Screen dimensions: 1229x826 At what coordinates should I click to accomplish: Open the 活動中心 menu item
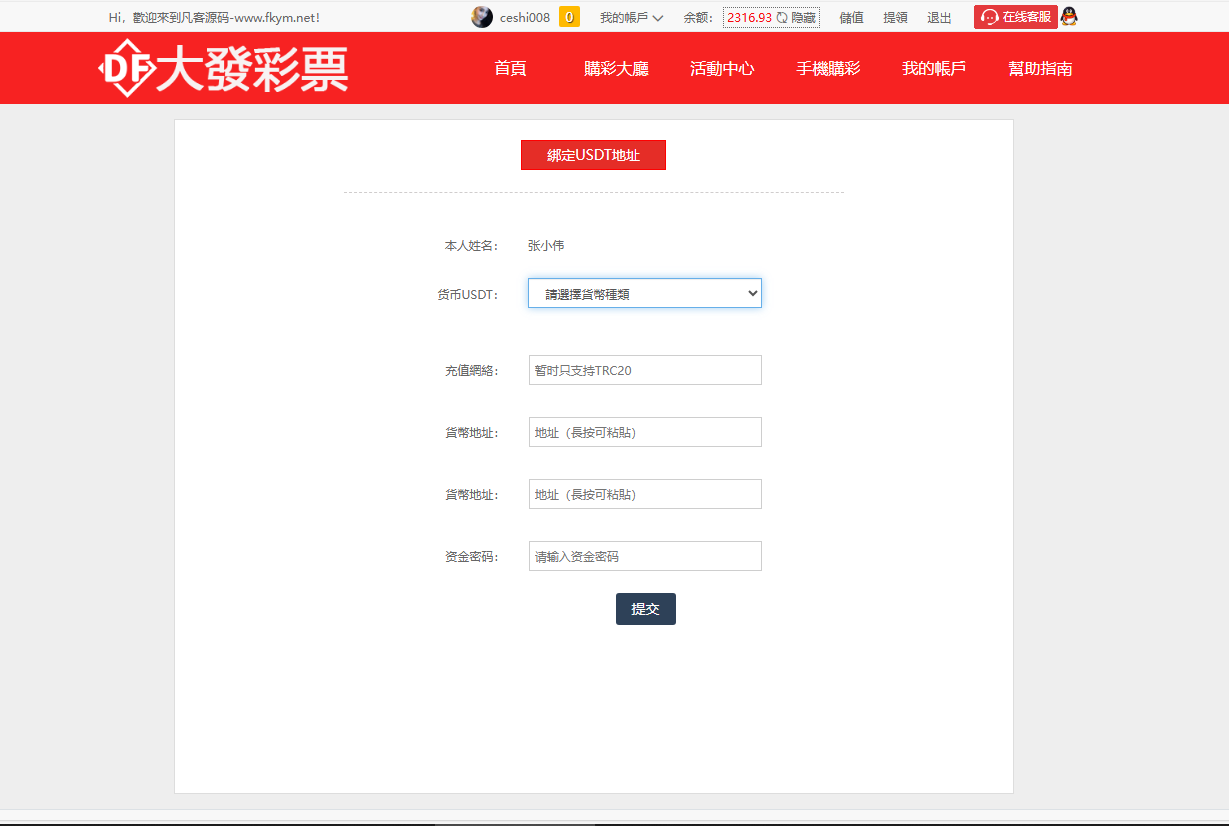pyautogui.click(x=722, y=68)
